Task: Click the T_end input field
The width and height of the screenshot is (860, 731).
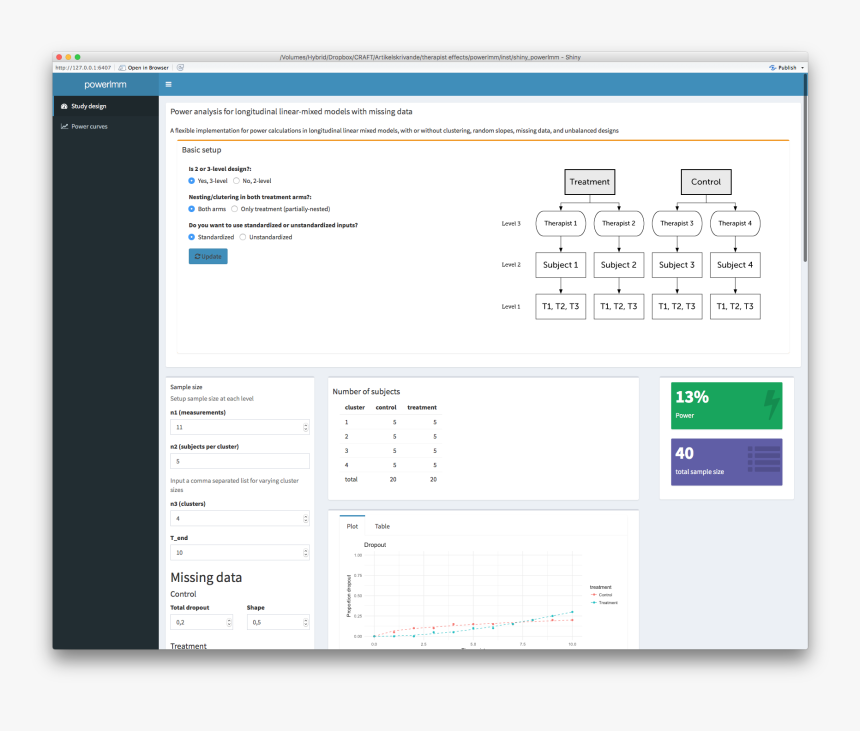Action: coord(240,552)
